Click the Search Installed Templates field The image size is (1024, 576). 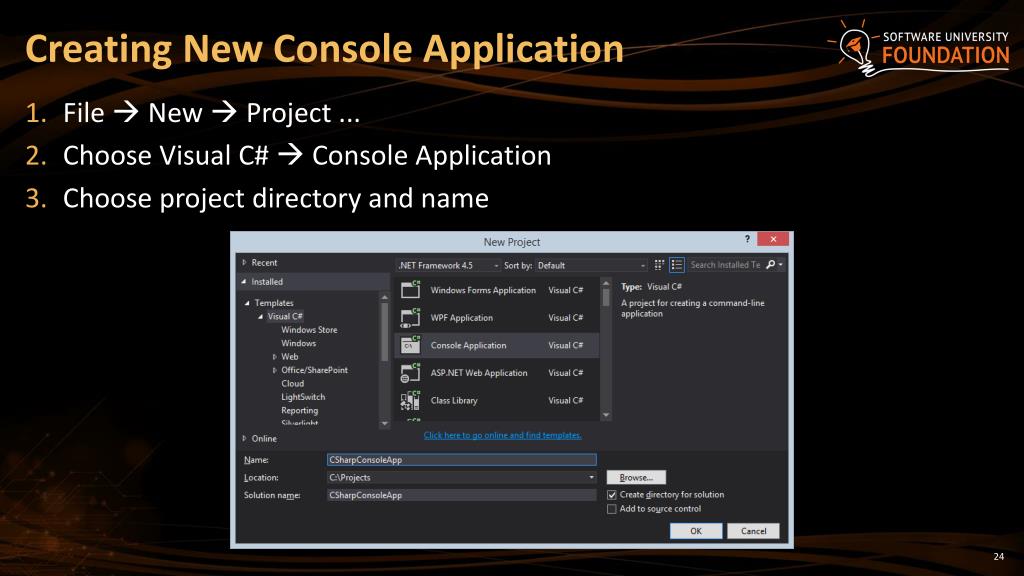pyautogui.click(x=726, y=264)
